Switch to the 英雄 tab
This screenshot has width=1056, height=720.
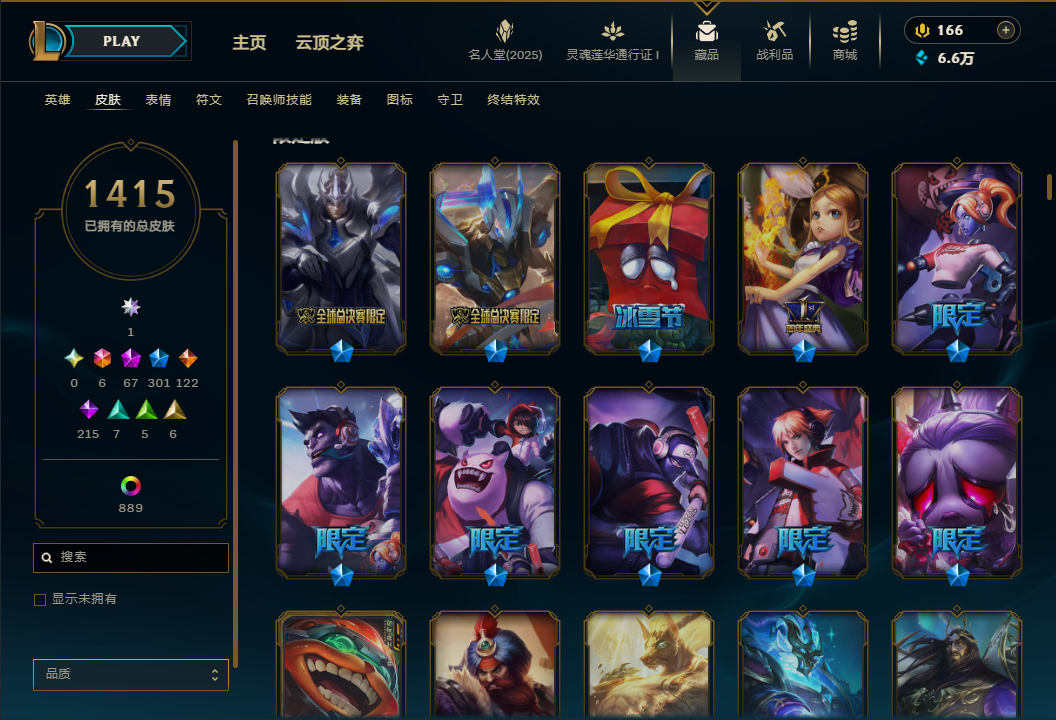click(x=57, y=100)
